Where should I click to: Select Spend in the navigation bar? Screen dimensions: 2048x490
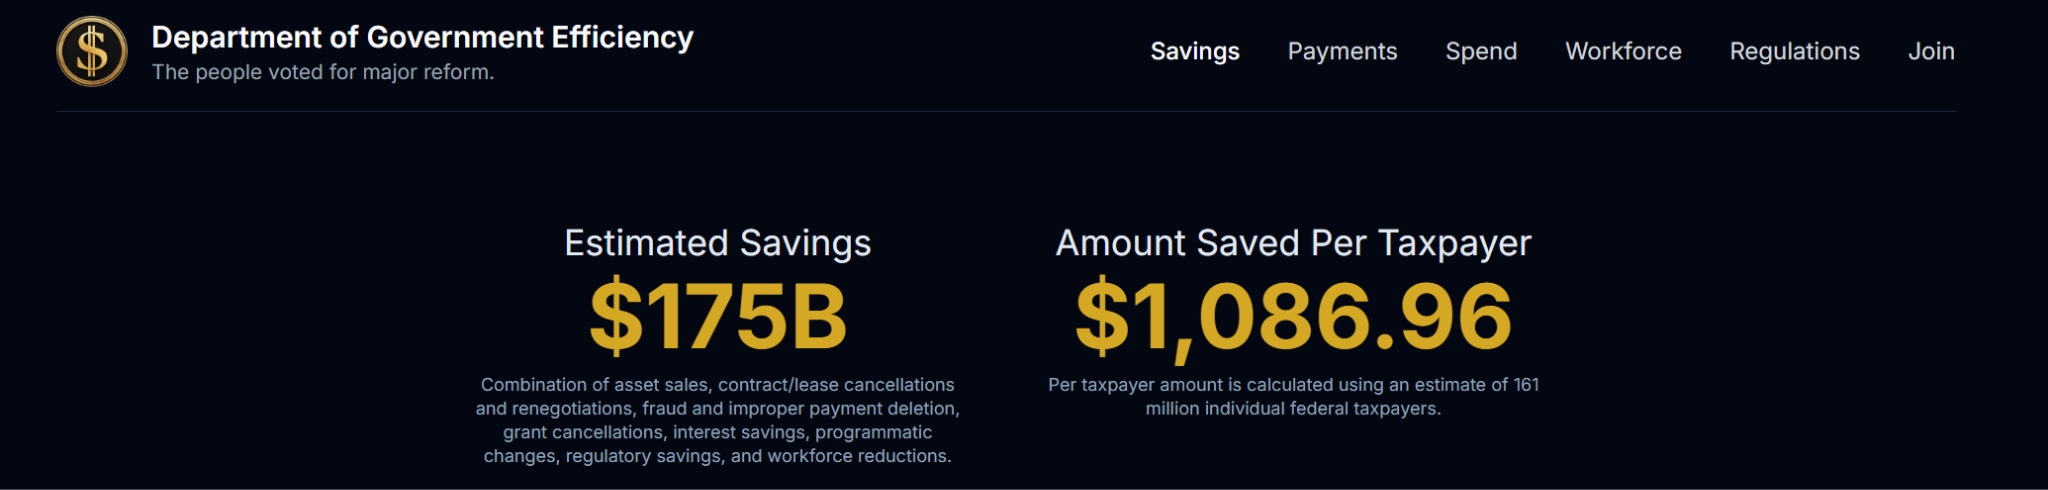pos(1481,51)
